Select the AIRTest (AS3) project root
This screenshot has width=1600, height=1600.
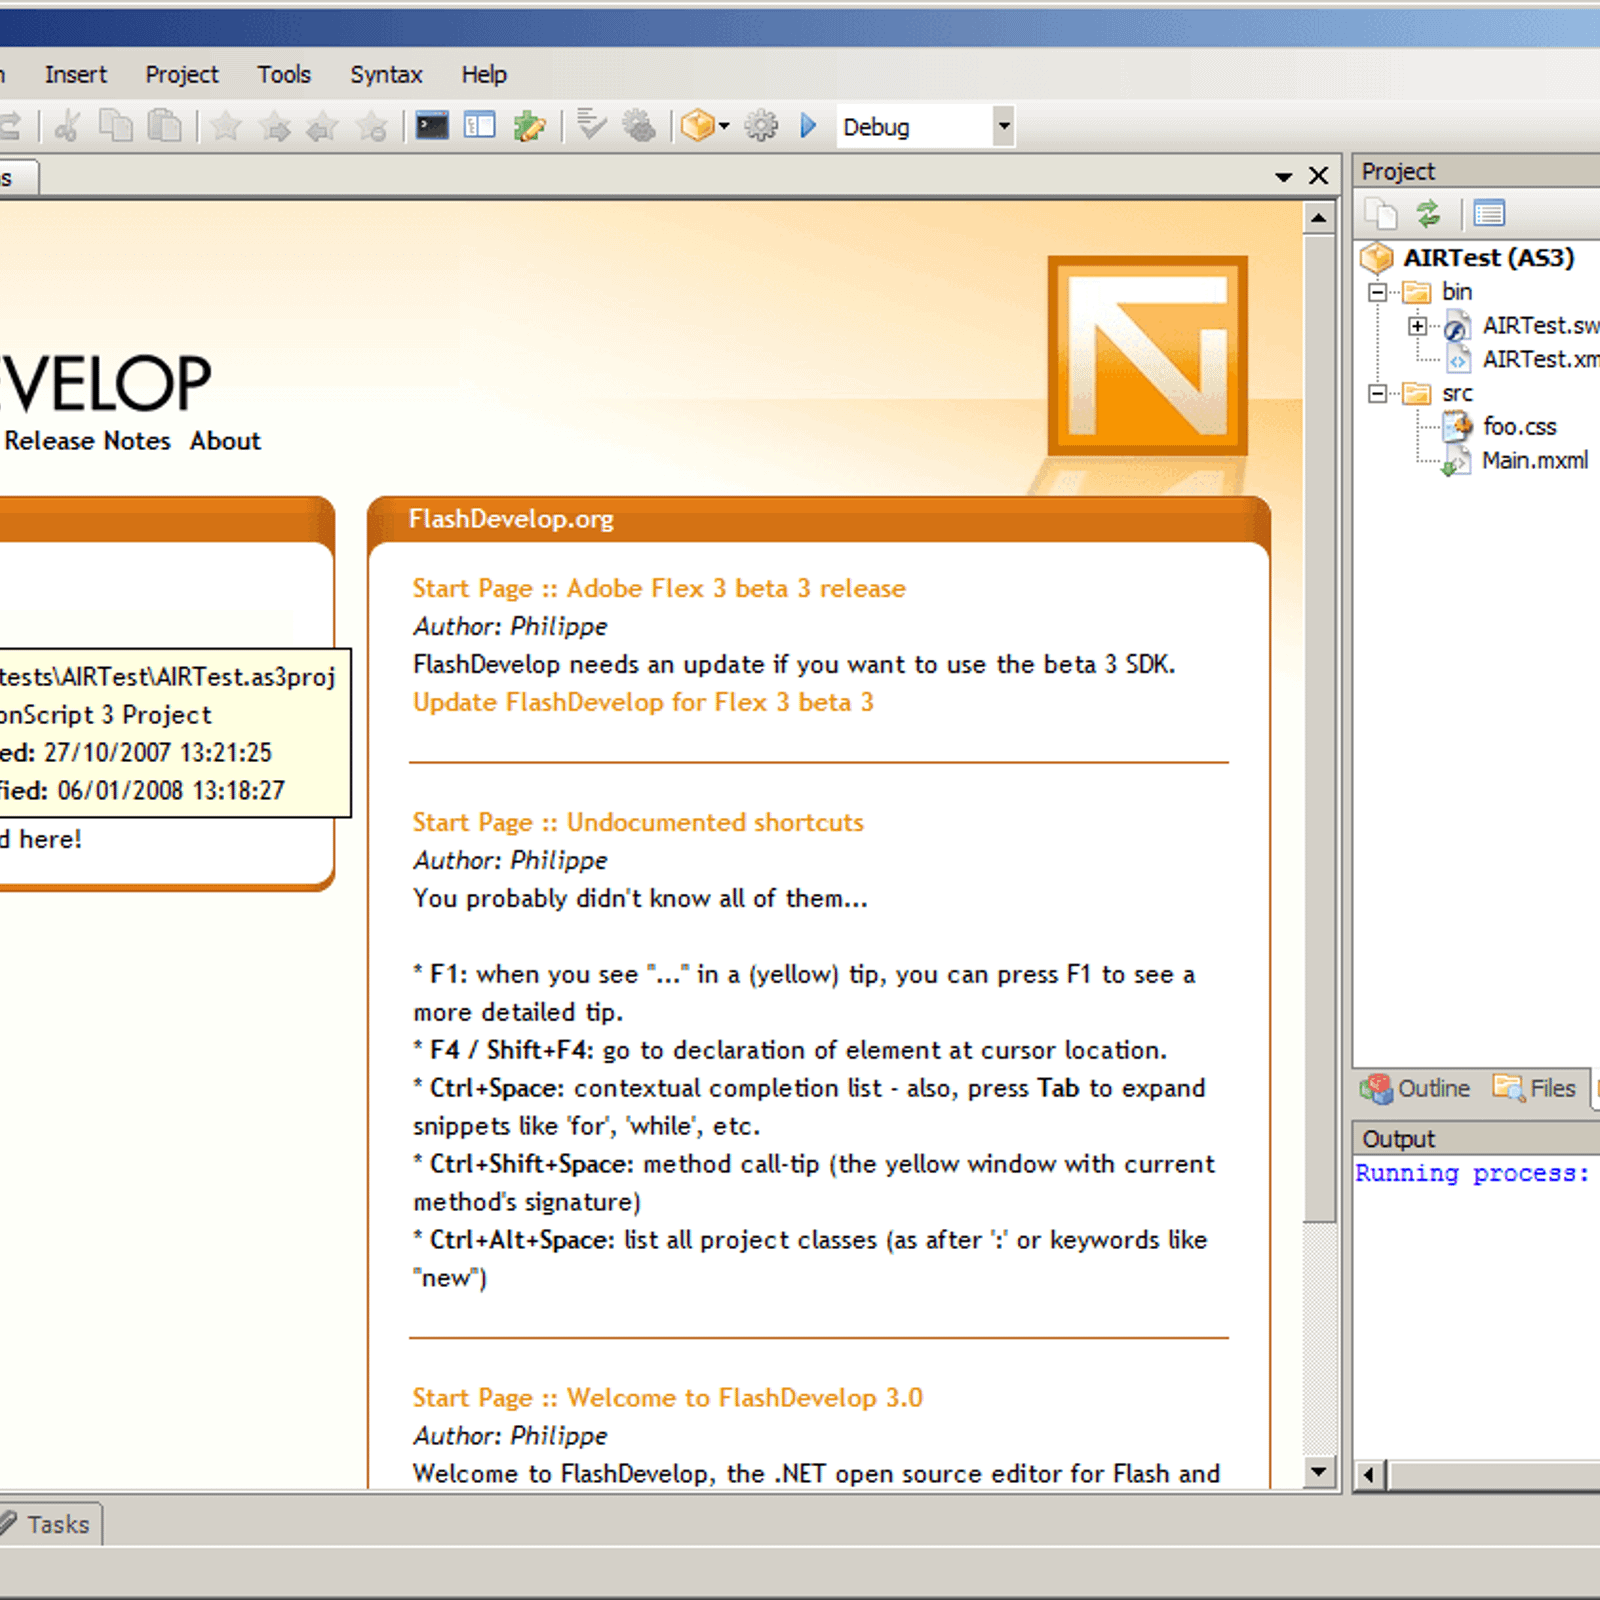point(1489,258)
